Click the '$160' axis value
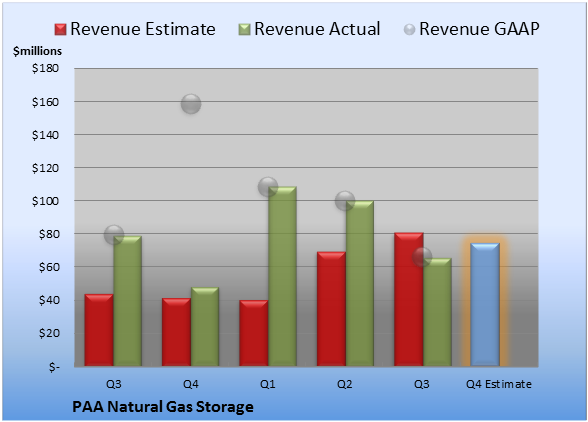The height and width of the screenshot is (422, 588). (45, 102)
